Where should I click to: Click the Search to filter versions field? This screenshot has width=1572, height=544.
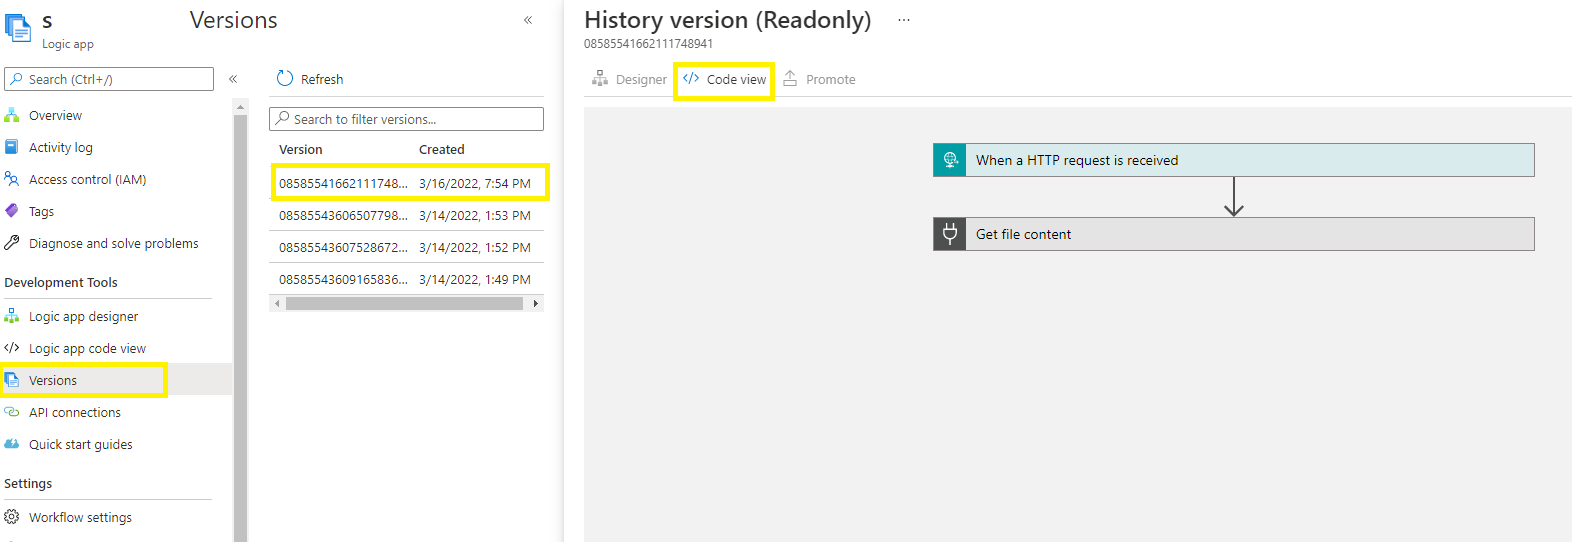[406, 119]
